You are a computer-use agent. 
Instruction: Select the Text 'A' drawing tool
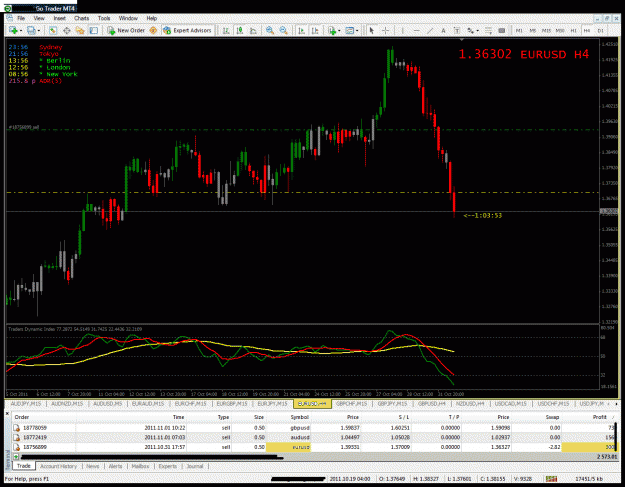coord(443,30)
